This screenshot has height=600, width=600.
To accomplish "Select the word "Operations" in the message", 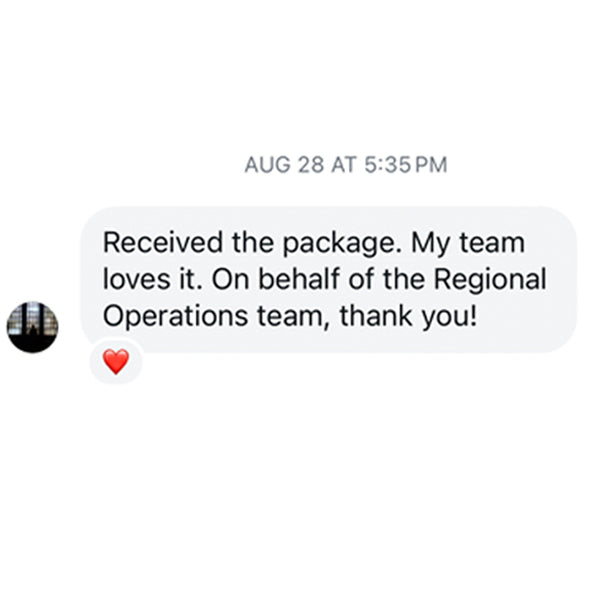I will 175,318.
